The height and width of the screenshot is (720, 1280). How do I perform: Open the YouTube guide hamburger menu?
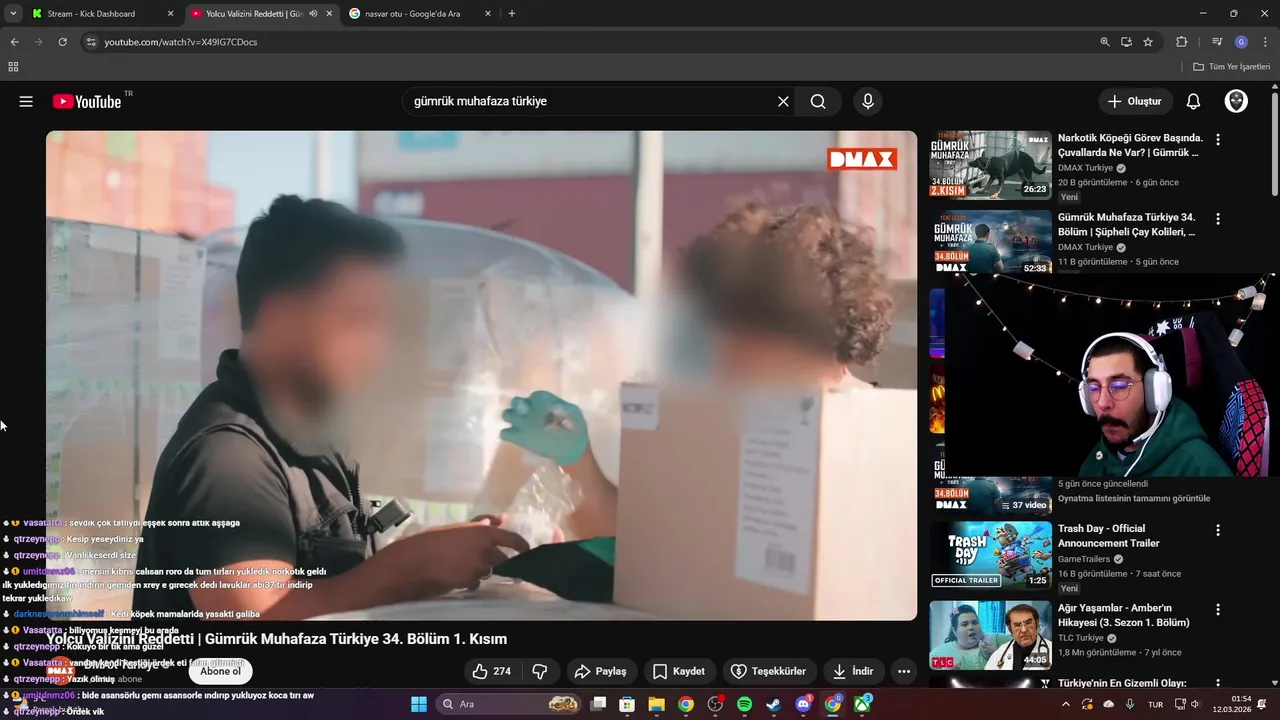click(26, 101)
